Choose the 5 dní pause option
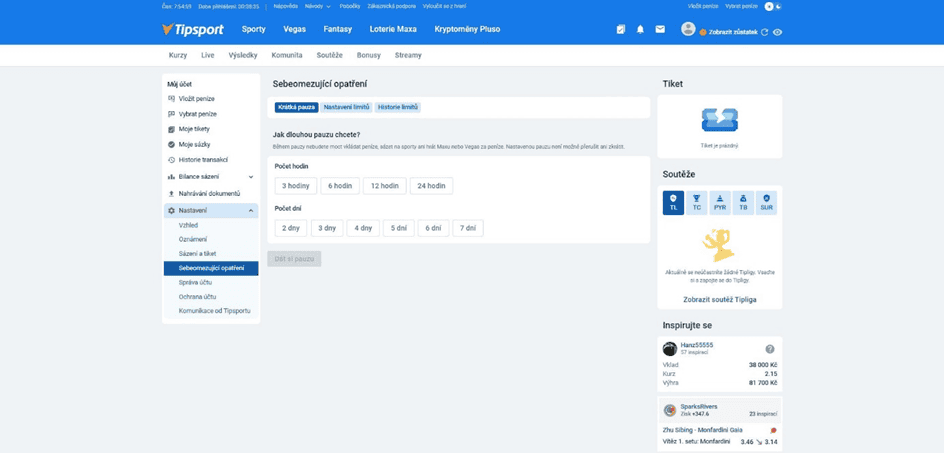 point(399,228)
